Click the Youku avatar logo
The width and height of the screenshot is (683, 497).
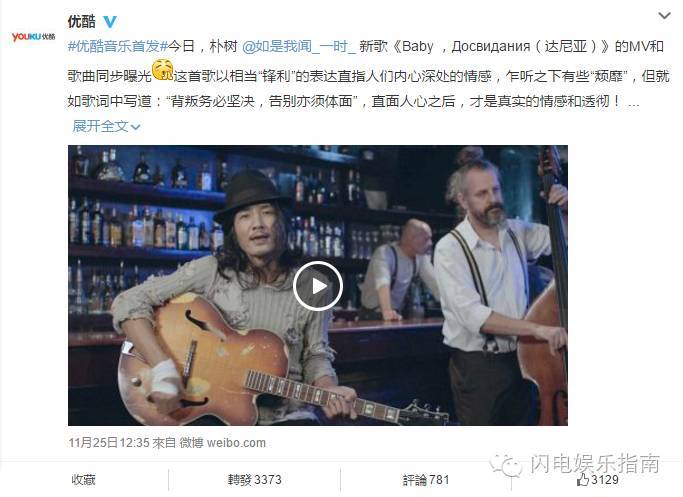click(34, 37)
